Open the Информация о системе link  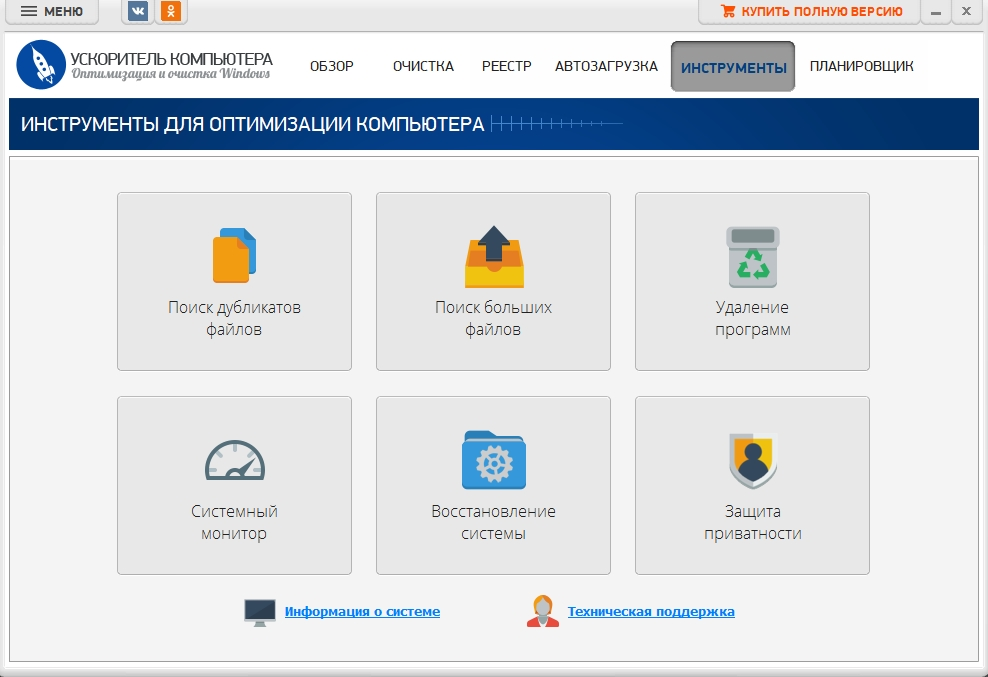pos(362,611)
